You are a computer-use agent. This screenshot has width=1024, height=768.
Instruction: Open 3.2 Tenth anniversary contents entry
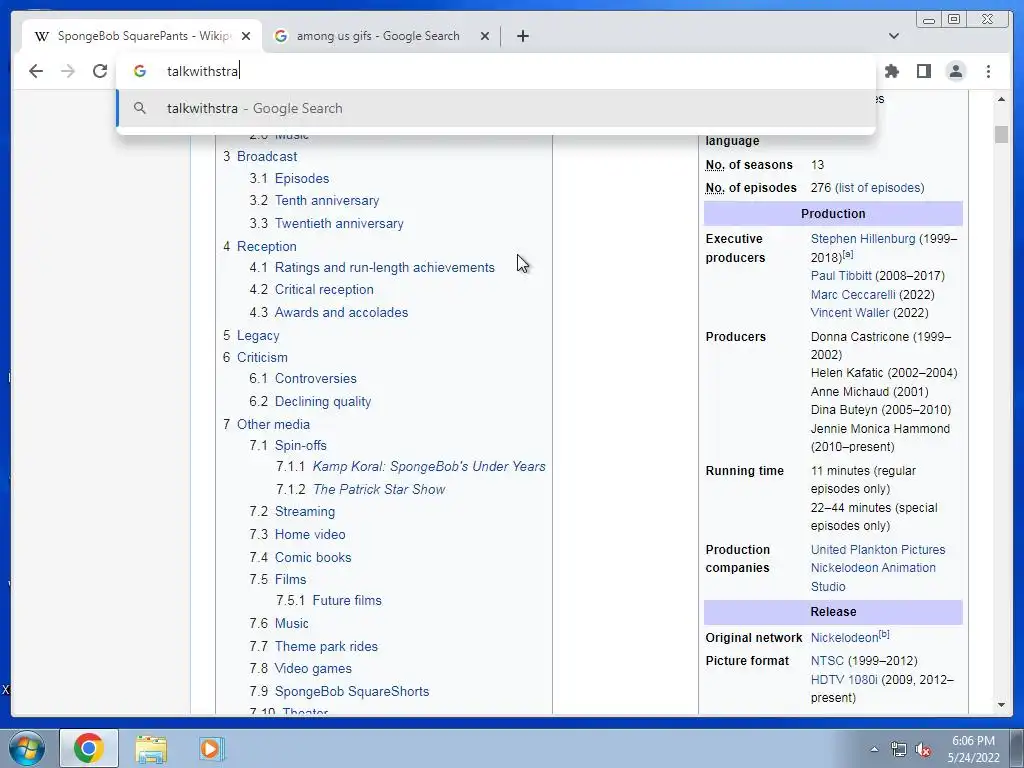[327, 200]
